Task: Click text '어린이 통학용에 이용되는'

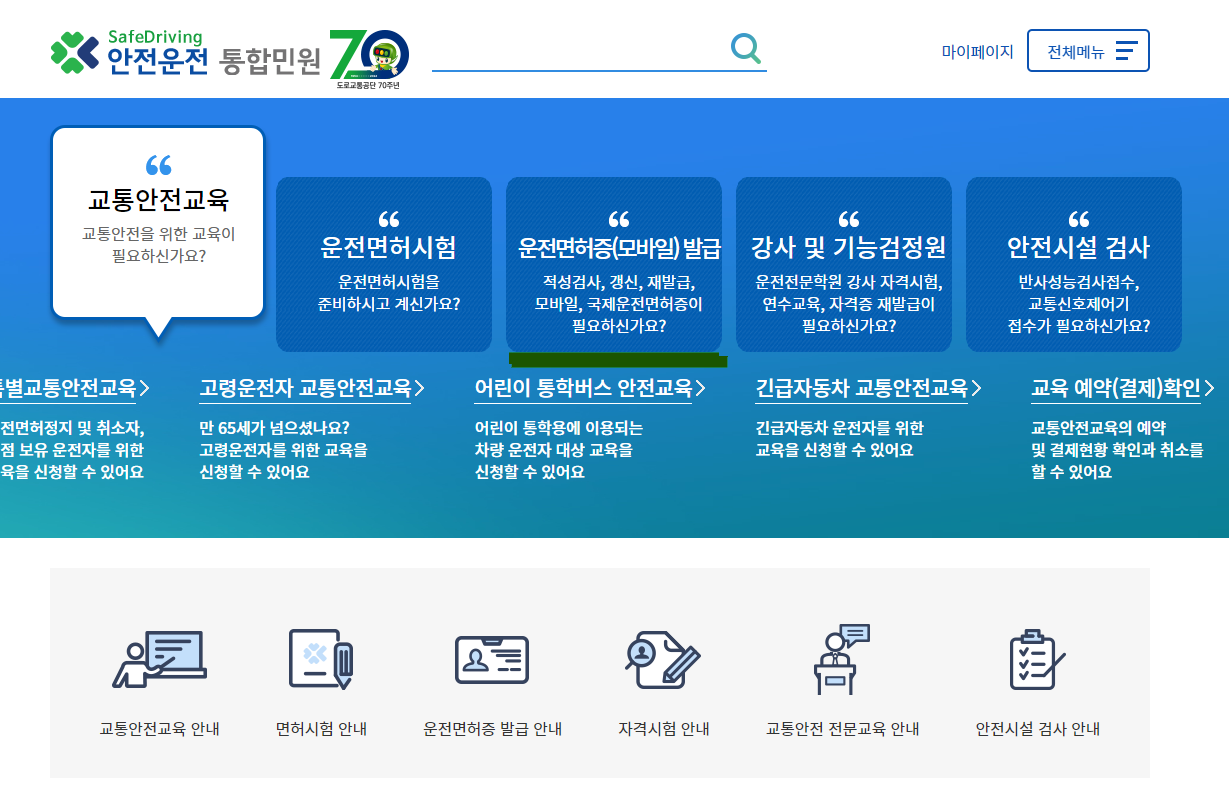Action: [558, 428]
